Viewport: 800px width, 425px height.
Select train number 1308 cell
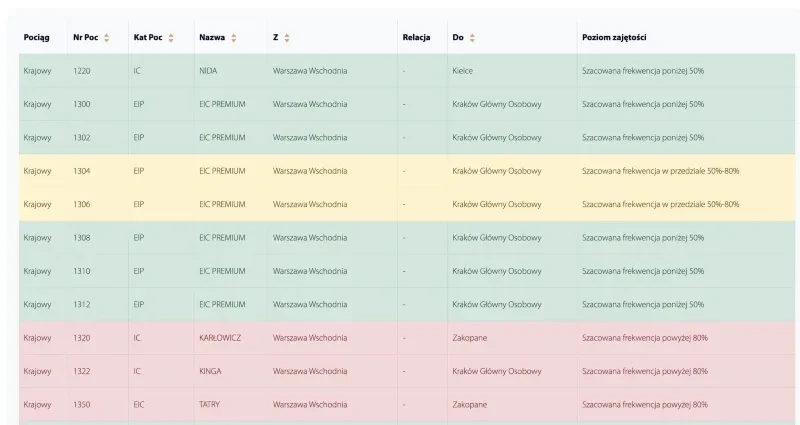tap(82, 238)
